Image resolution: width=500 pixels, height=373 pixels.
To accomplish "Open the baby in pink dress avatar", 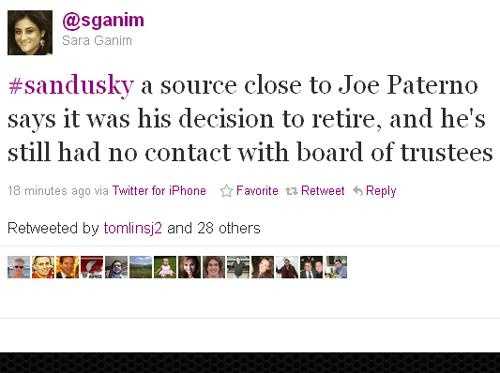I will pyautogui.click(x=165, y=267).
